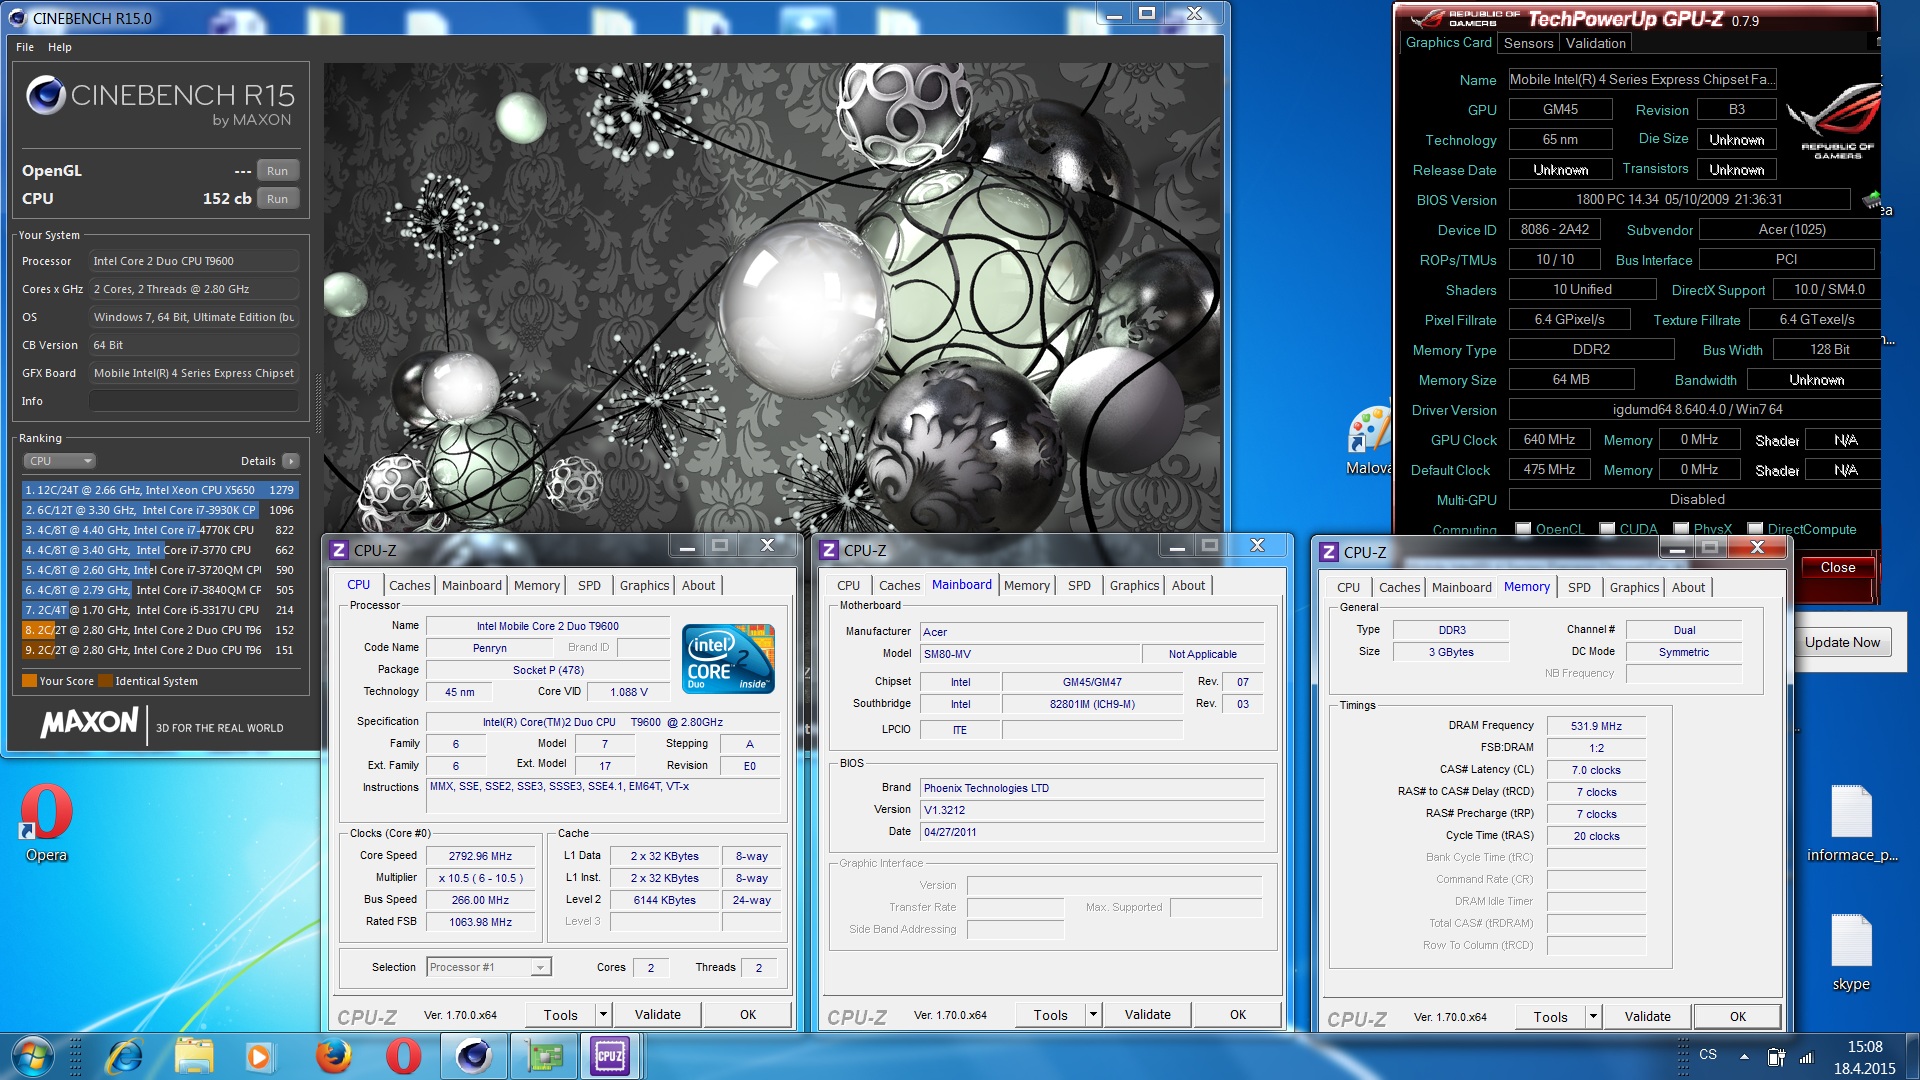Click the Z icon of the Memory CPU-Z window

(x=1329, y=552)
